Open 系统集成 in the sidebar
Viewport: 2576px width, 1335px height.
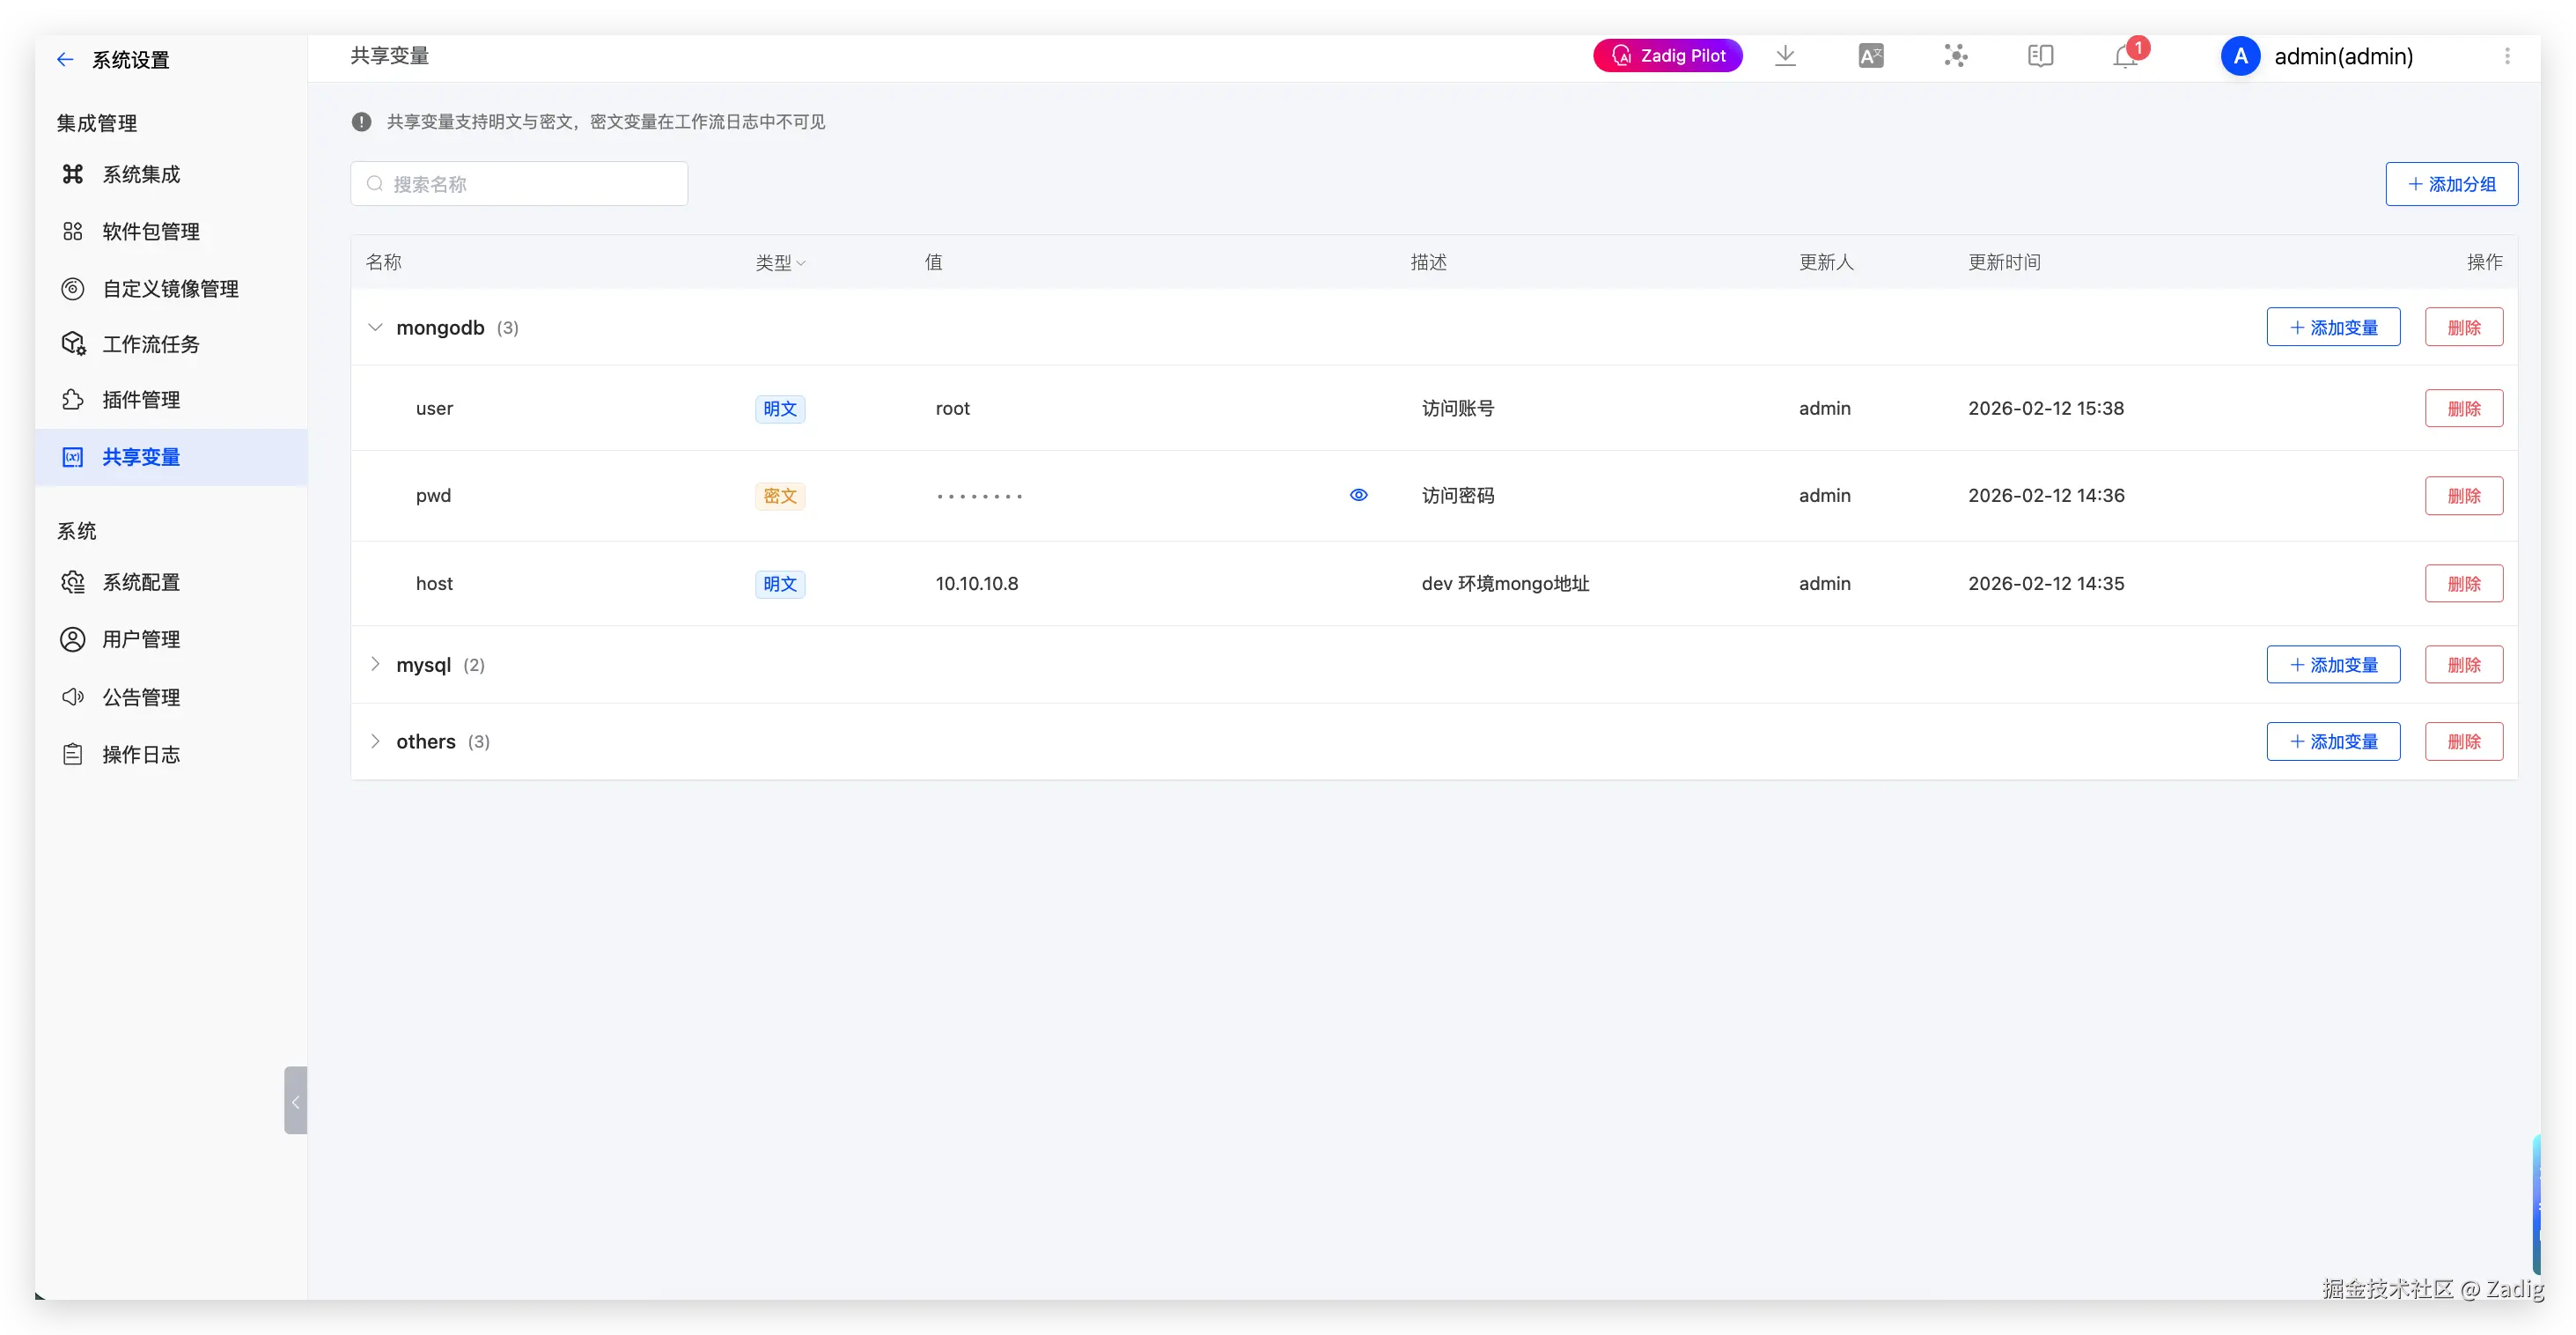141,175
